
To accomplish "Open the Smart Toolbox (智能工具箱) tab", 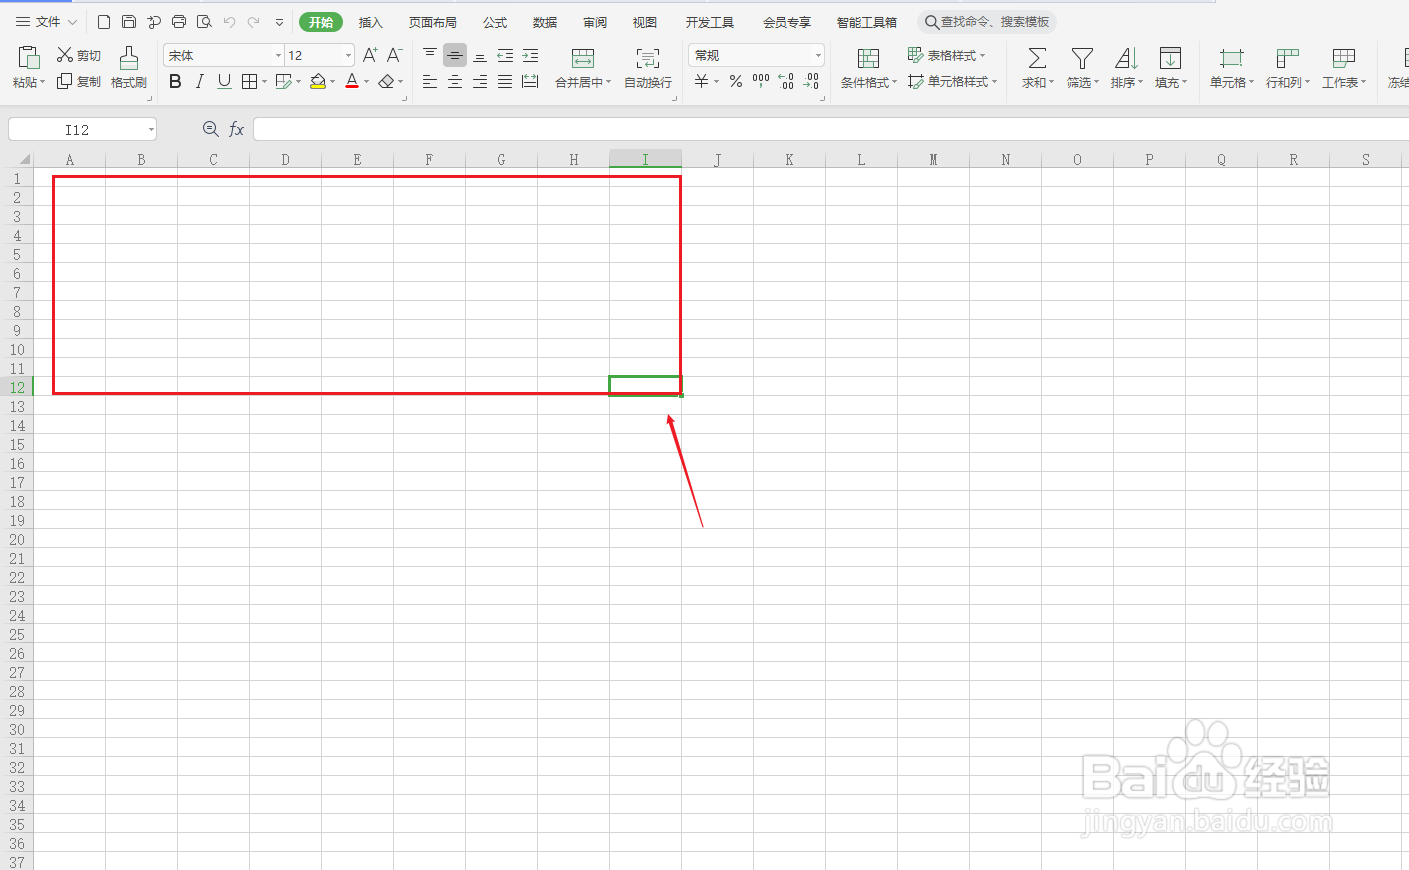I will [867, 22].
